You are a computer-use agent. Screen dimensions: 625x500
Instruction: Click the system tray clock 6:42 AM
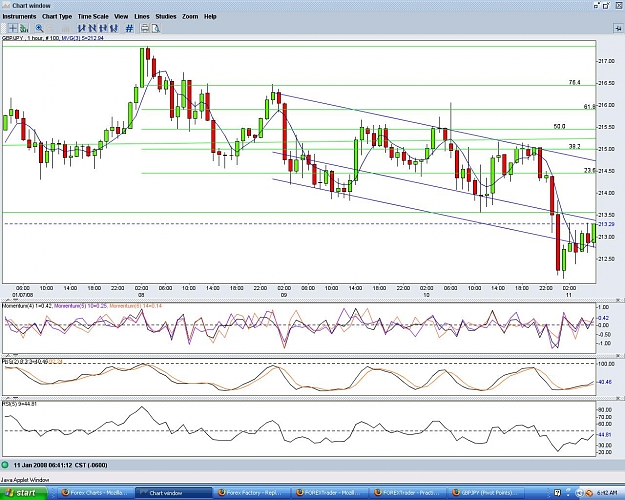pyautogui.click(x=606, y=493)
